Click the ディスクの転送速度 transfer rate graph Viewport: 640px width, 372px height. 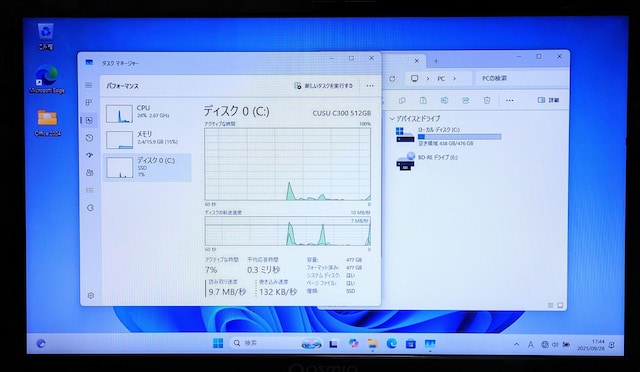coord(288,231)
